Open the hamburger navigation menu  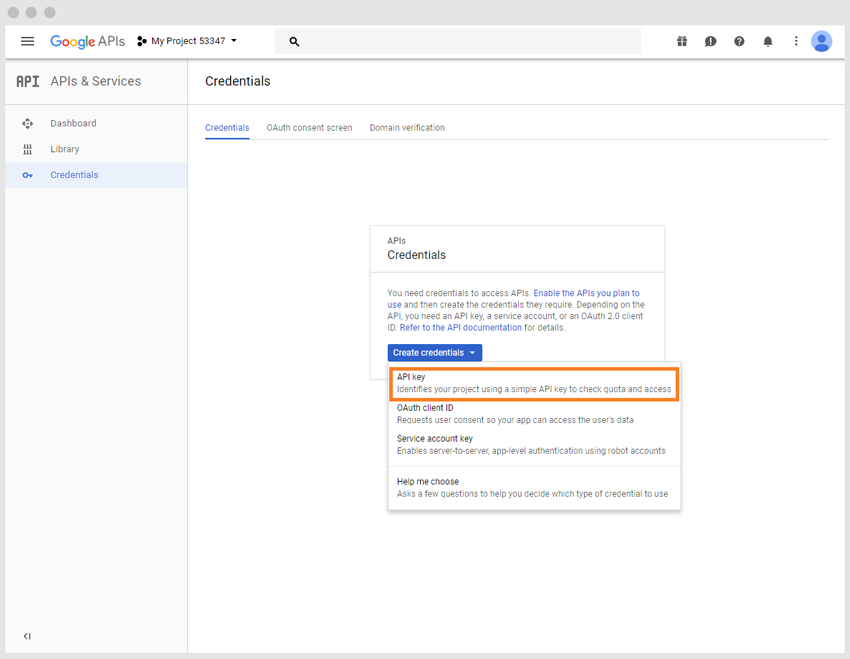(27, 41)
